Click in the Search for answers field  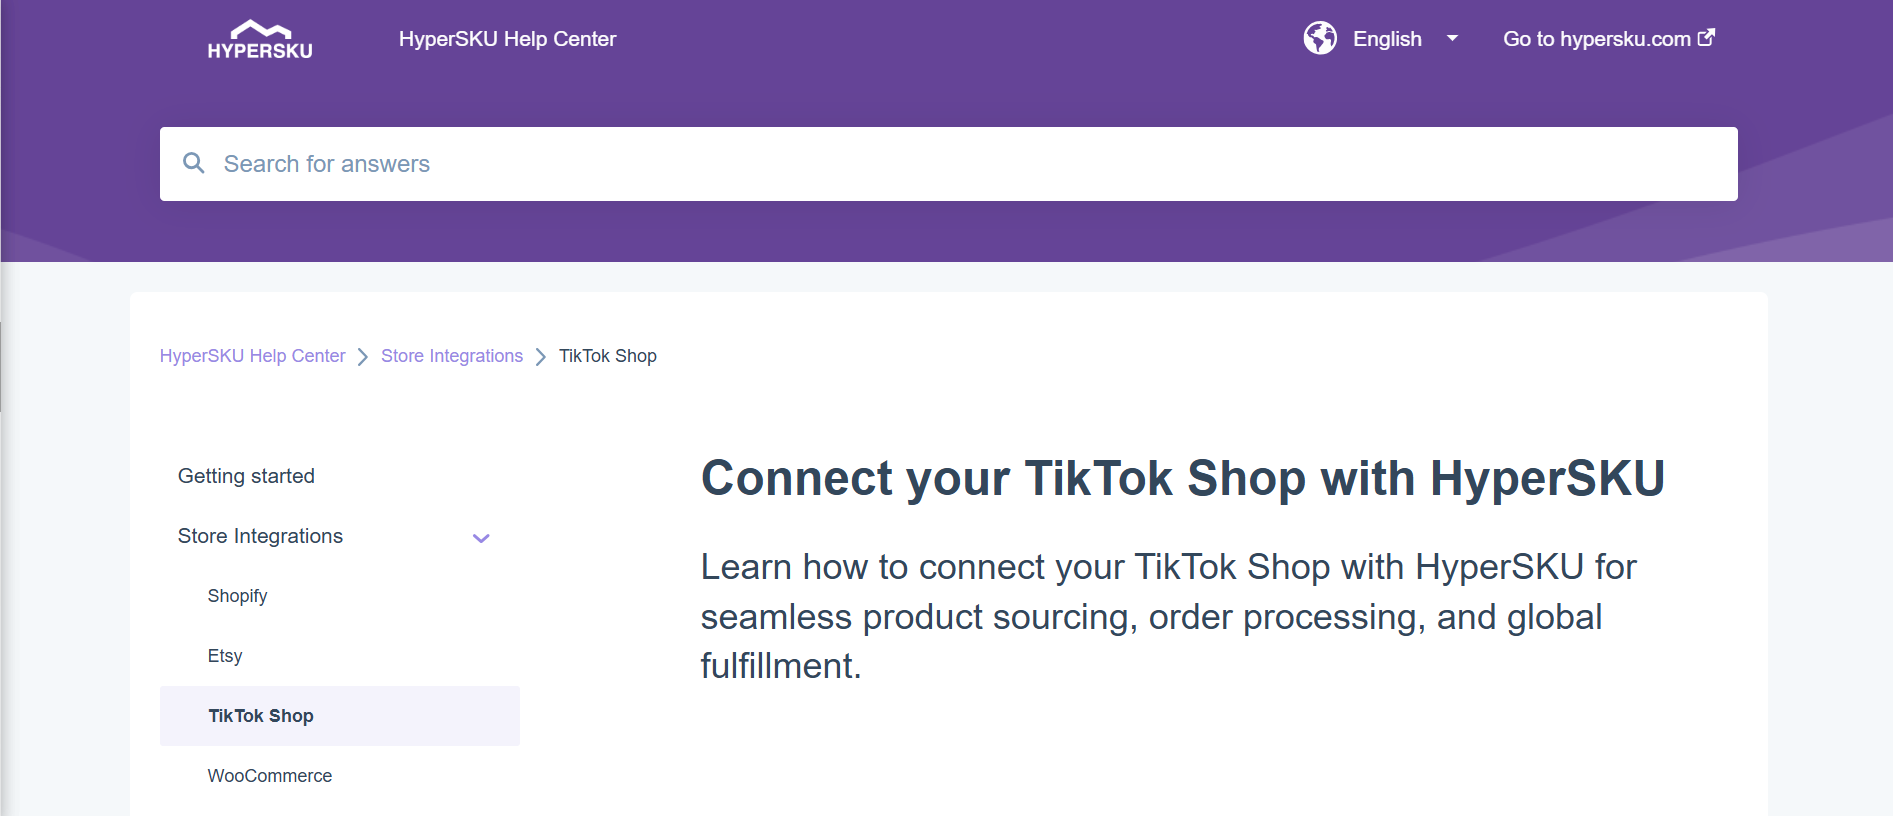coord(948,164)
